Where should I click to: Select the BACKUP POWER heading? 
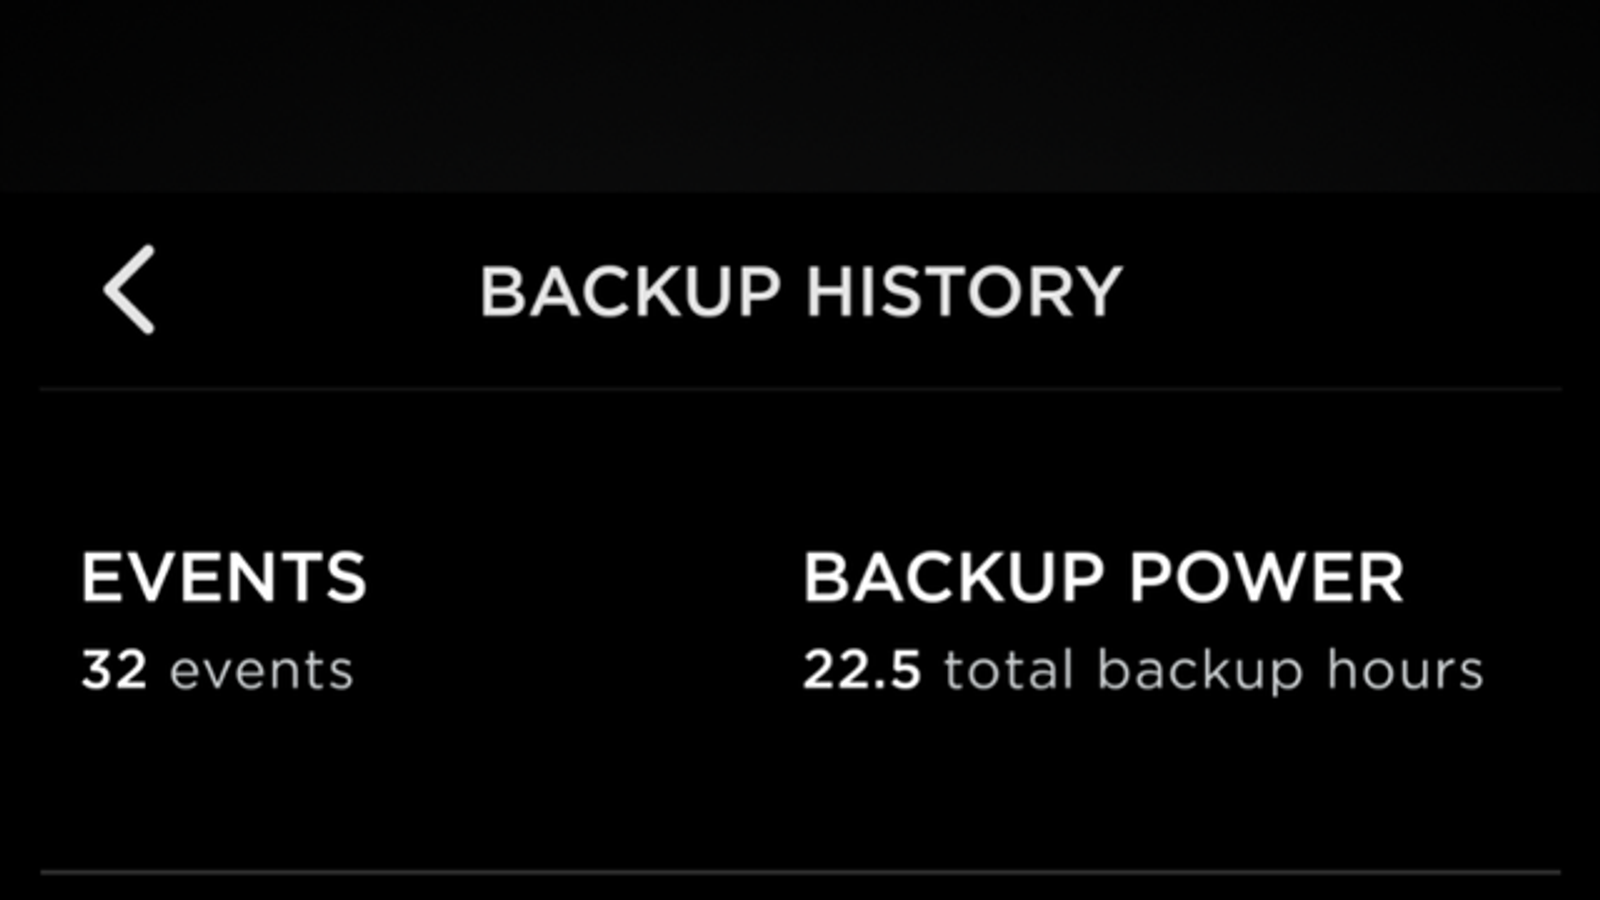tap(1103, 578)
